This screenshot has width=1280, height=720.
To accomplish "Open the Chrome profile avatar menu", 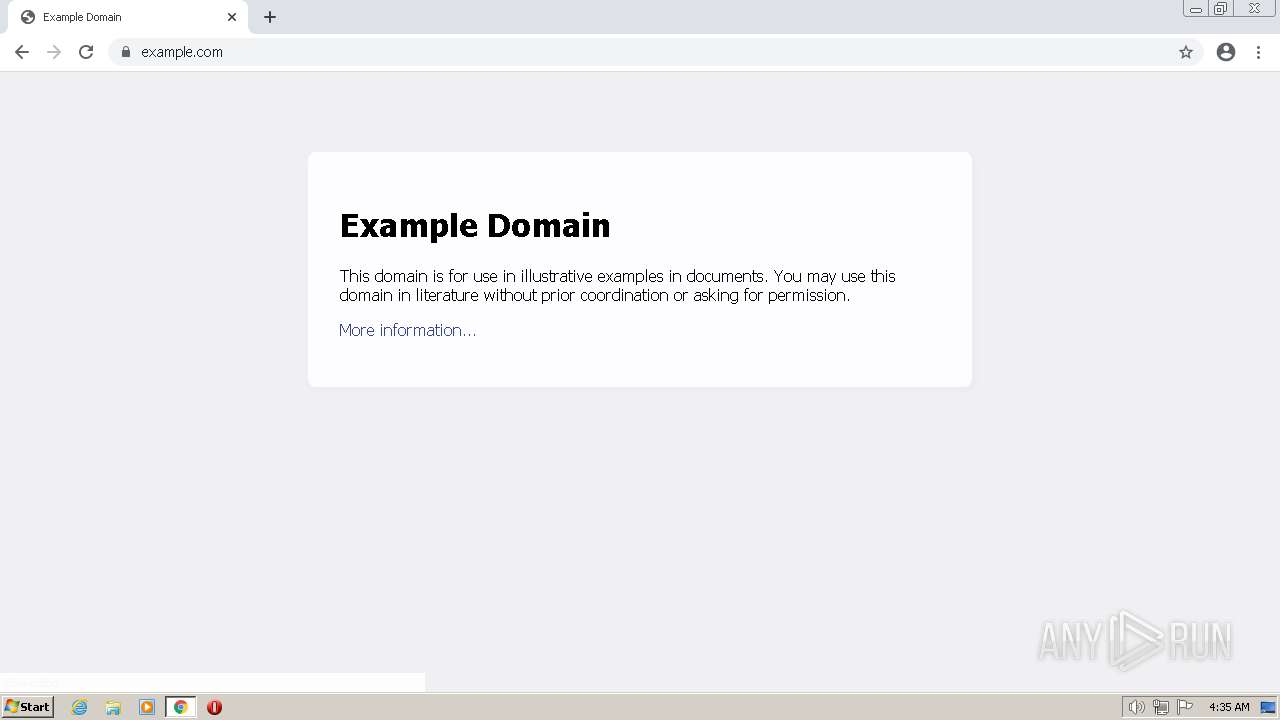I will pos(1226,52).
